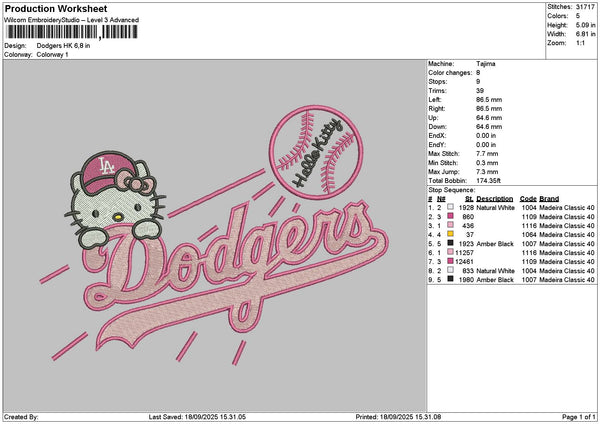Pick the light pink swatch in stop row 3
Viewport: 600px width, 424px height.
[x=450, y=225]
